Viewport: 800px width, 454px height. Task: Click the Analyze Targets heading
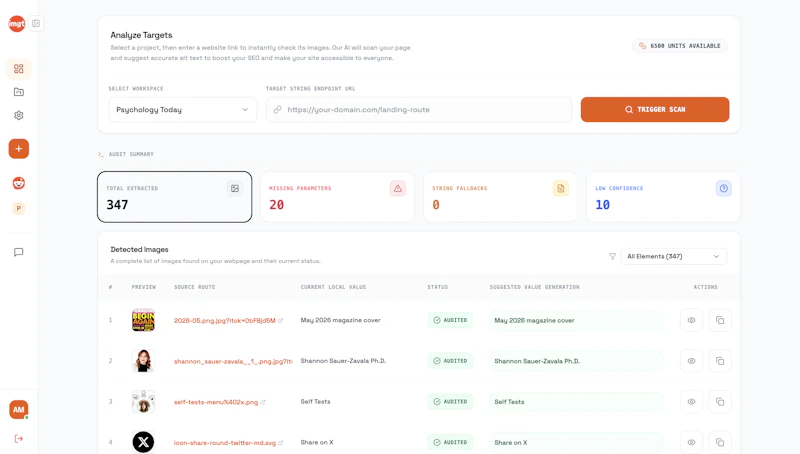pyautogui.click(x=141, y=35)
